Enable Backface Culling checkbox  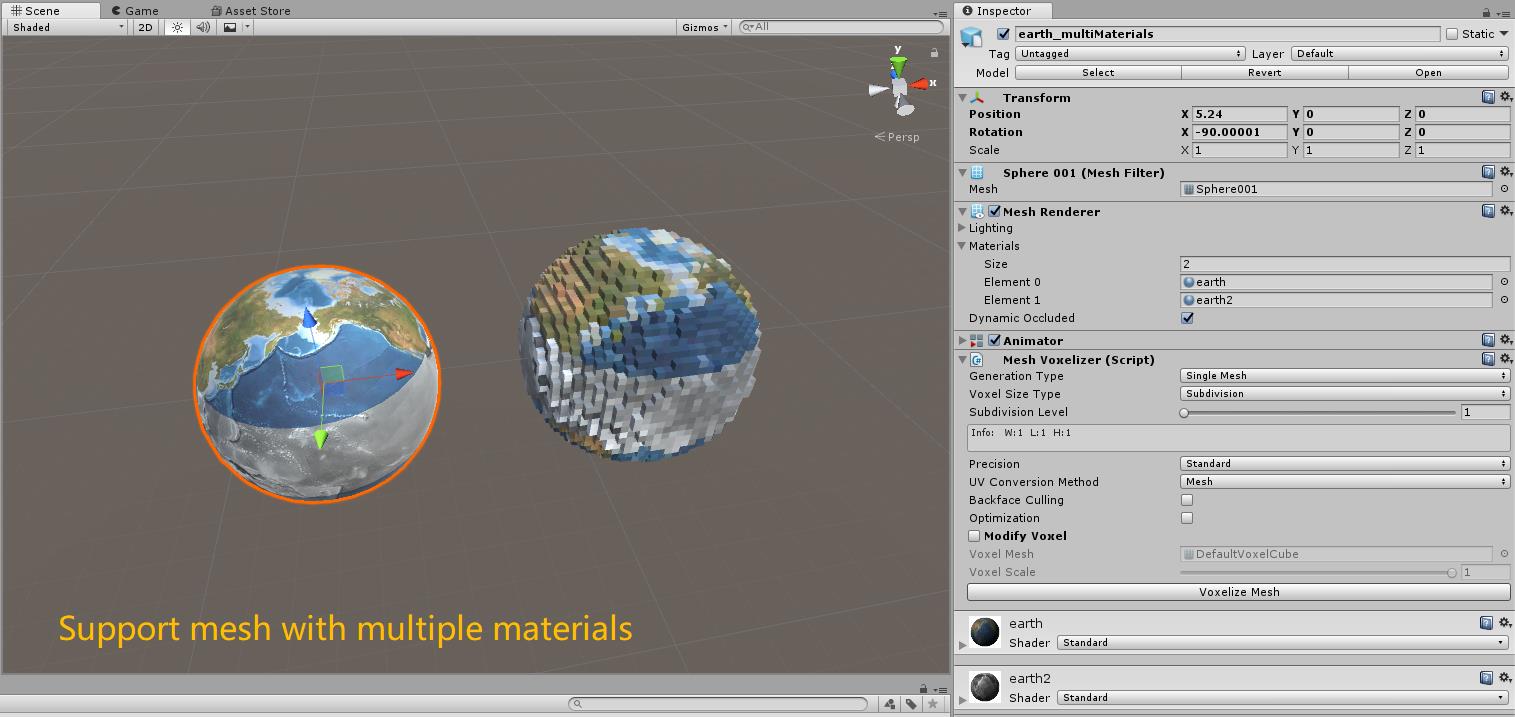1187,500
